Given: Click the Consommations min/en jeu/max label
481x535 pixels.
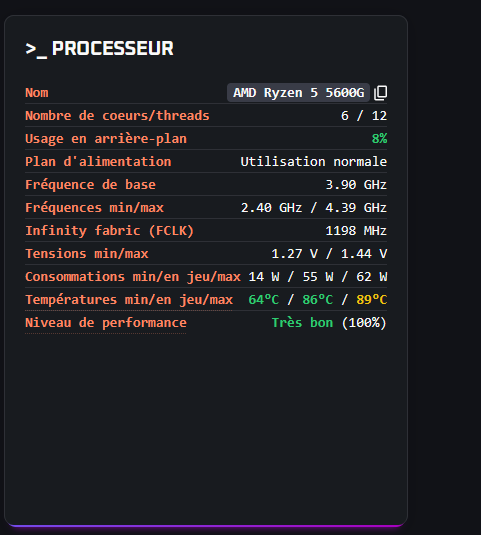Looking at the screenshot, I should tap(133, 277).
